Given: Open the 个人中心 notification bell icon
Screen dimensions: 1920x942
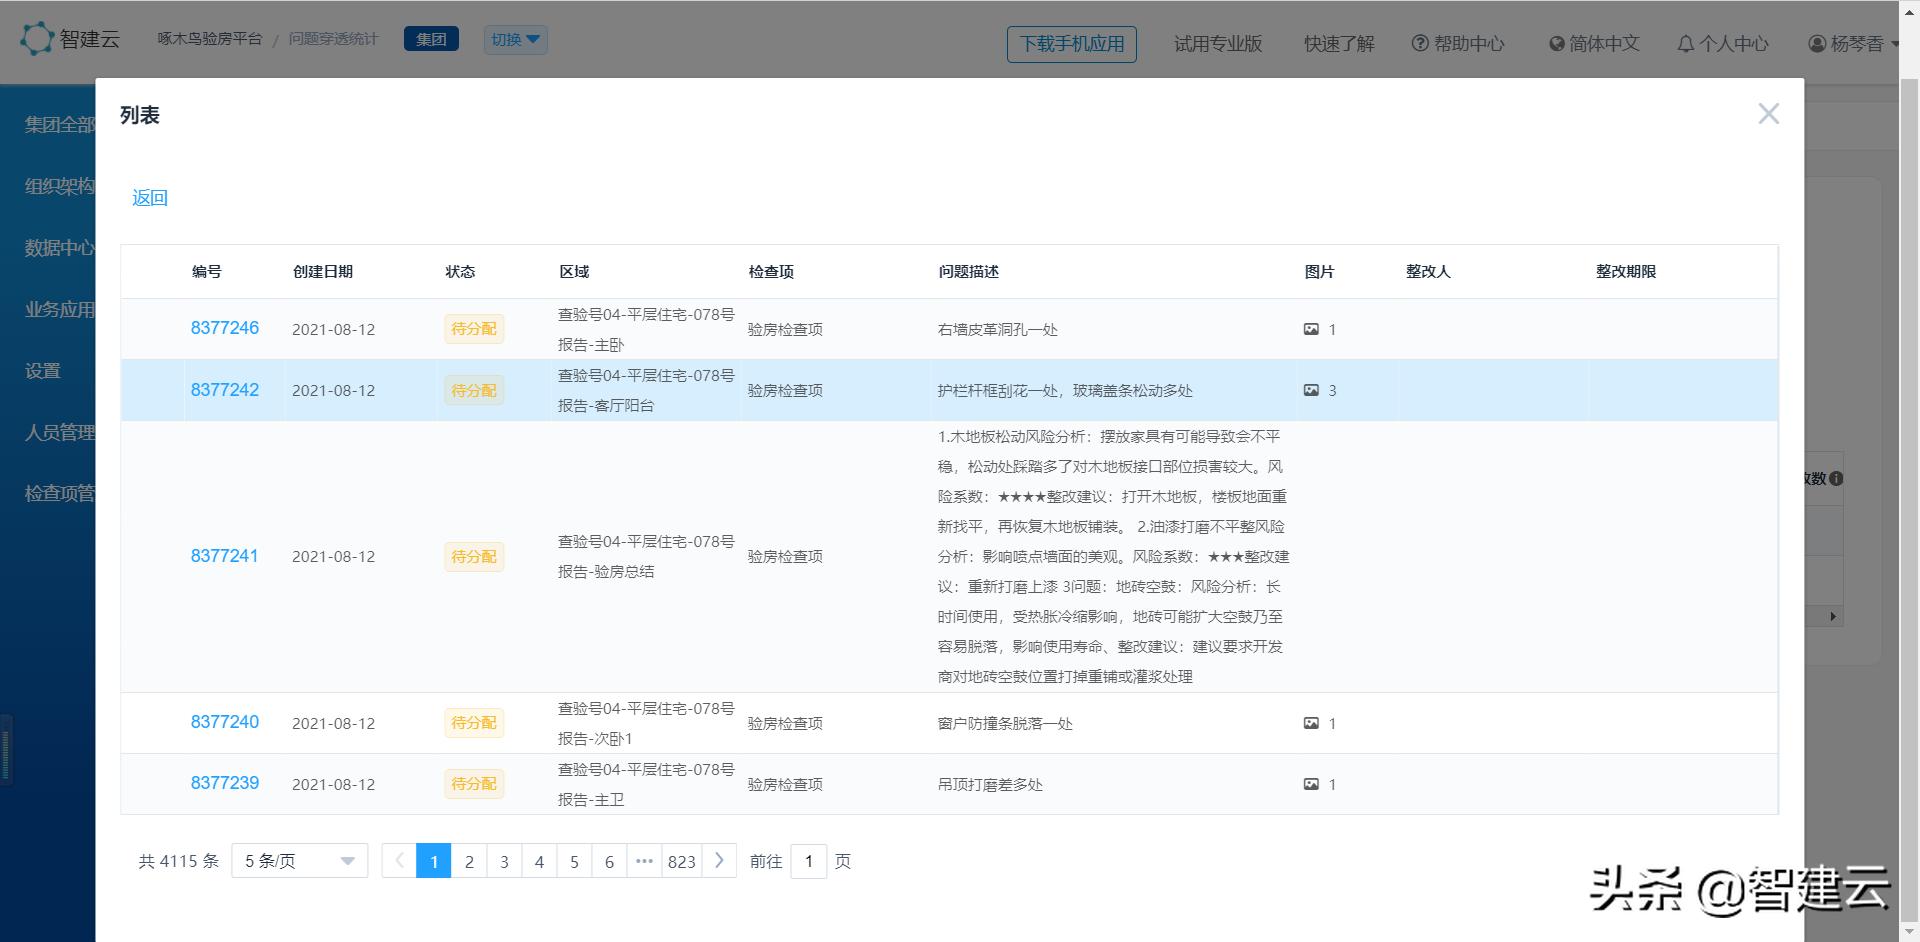Looking at the screenshot, I should [x=1687, y=43].
